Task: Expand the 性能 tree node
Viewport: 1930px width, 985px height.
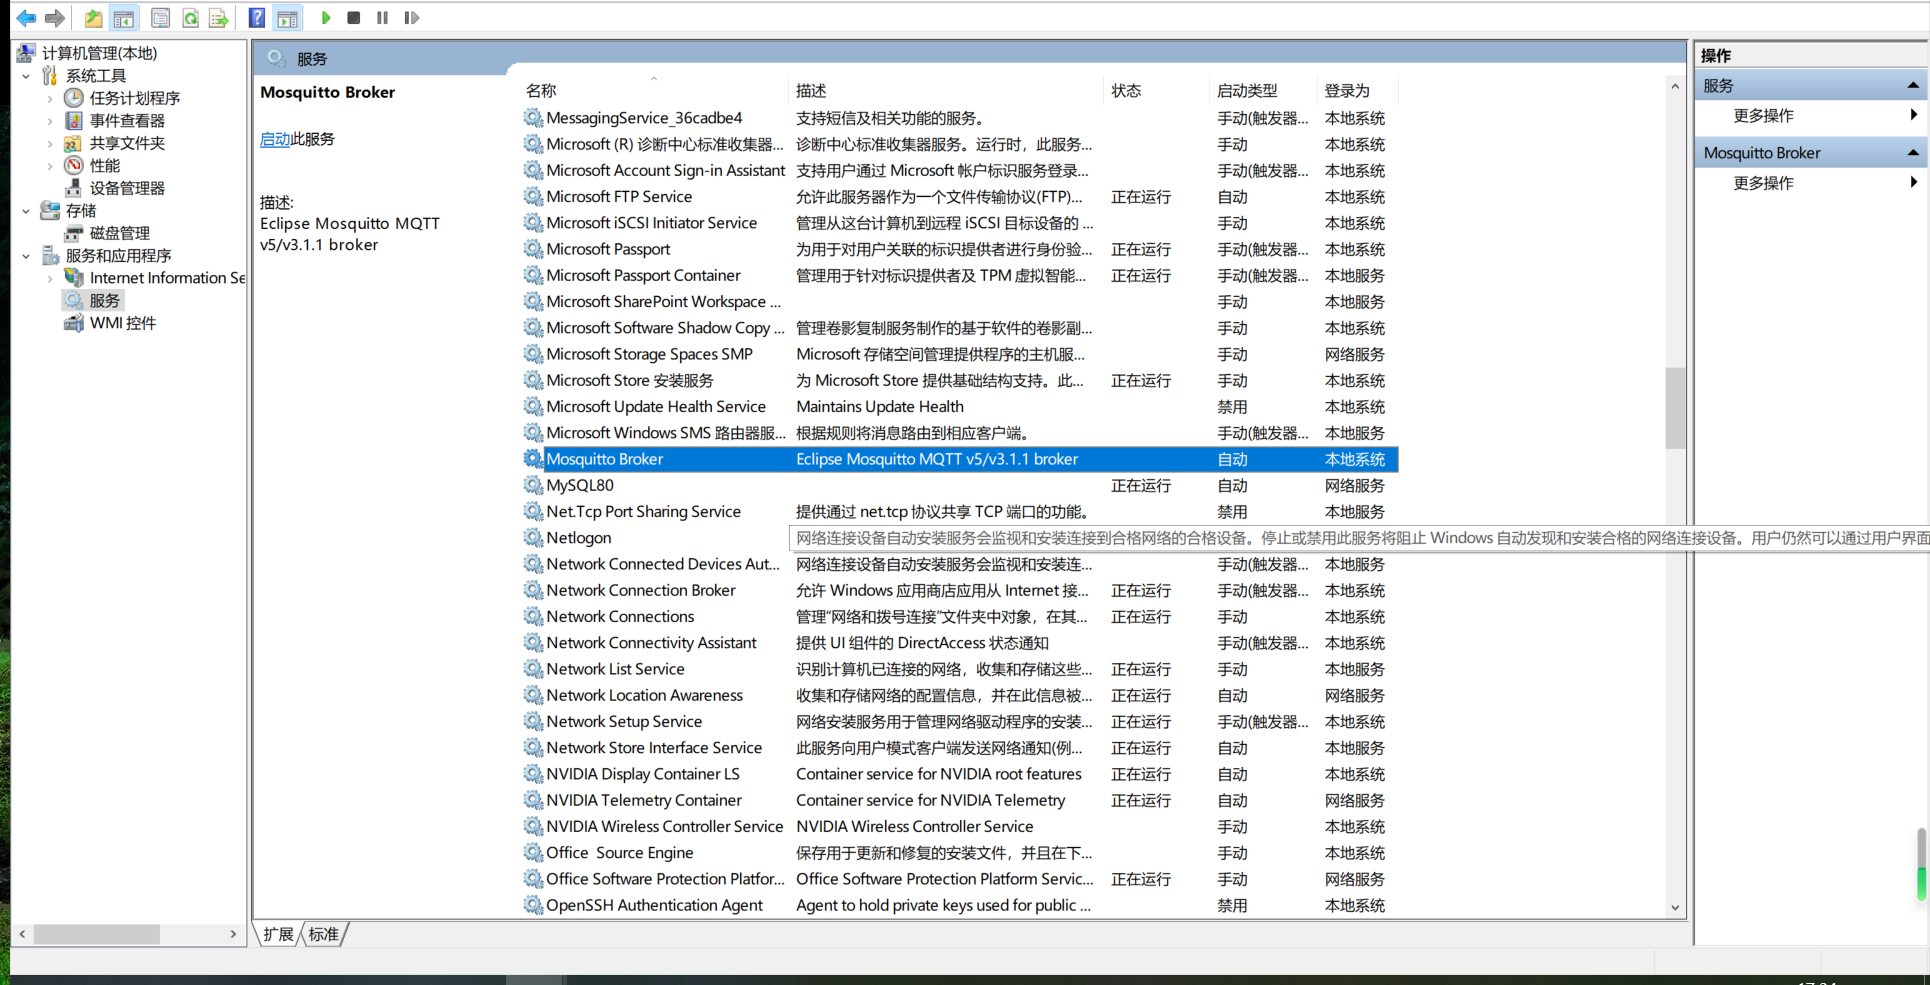Action: pos(50,166)
